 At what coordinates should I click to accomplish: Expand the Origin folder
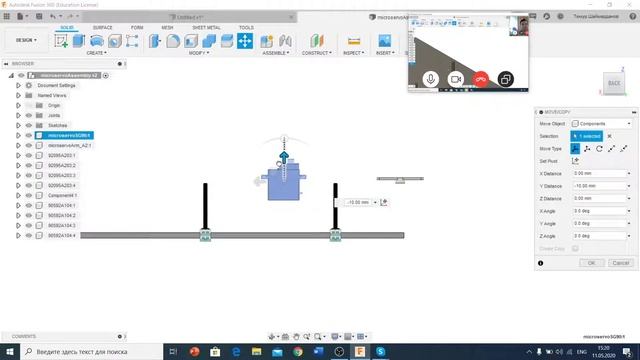[18, 105]
